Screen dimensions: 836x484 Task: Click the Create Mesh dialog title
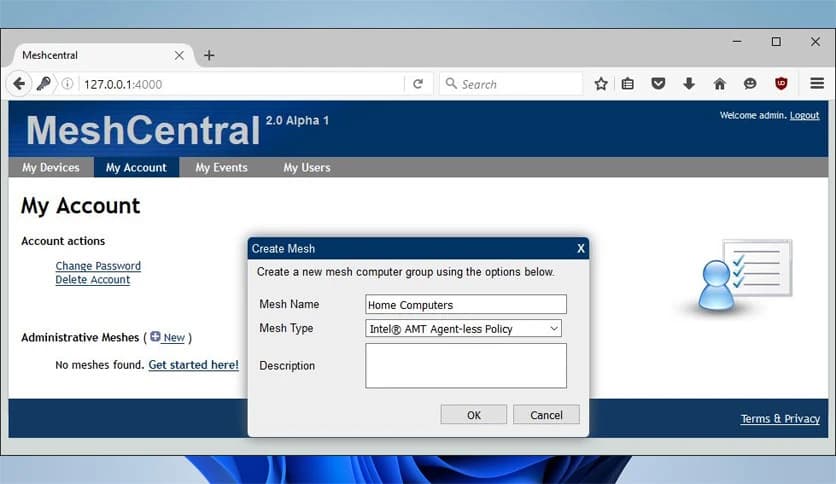[x=283, y=248]
